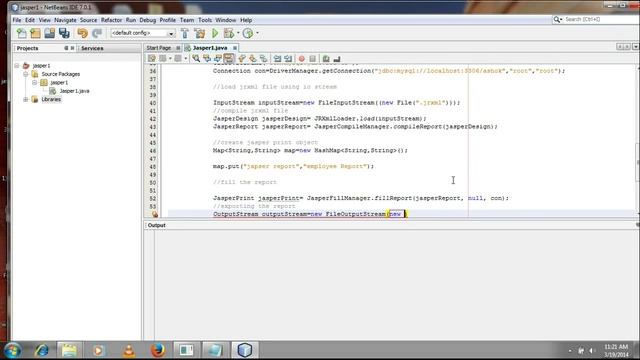This screenshot has width=640, height=360.
Task: Click the Open Project toolbar icon
Action: pos(50,33)
